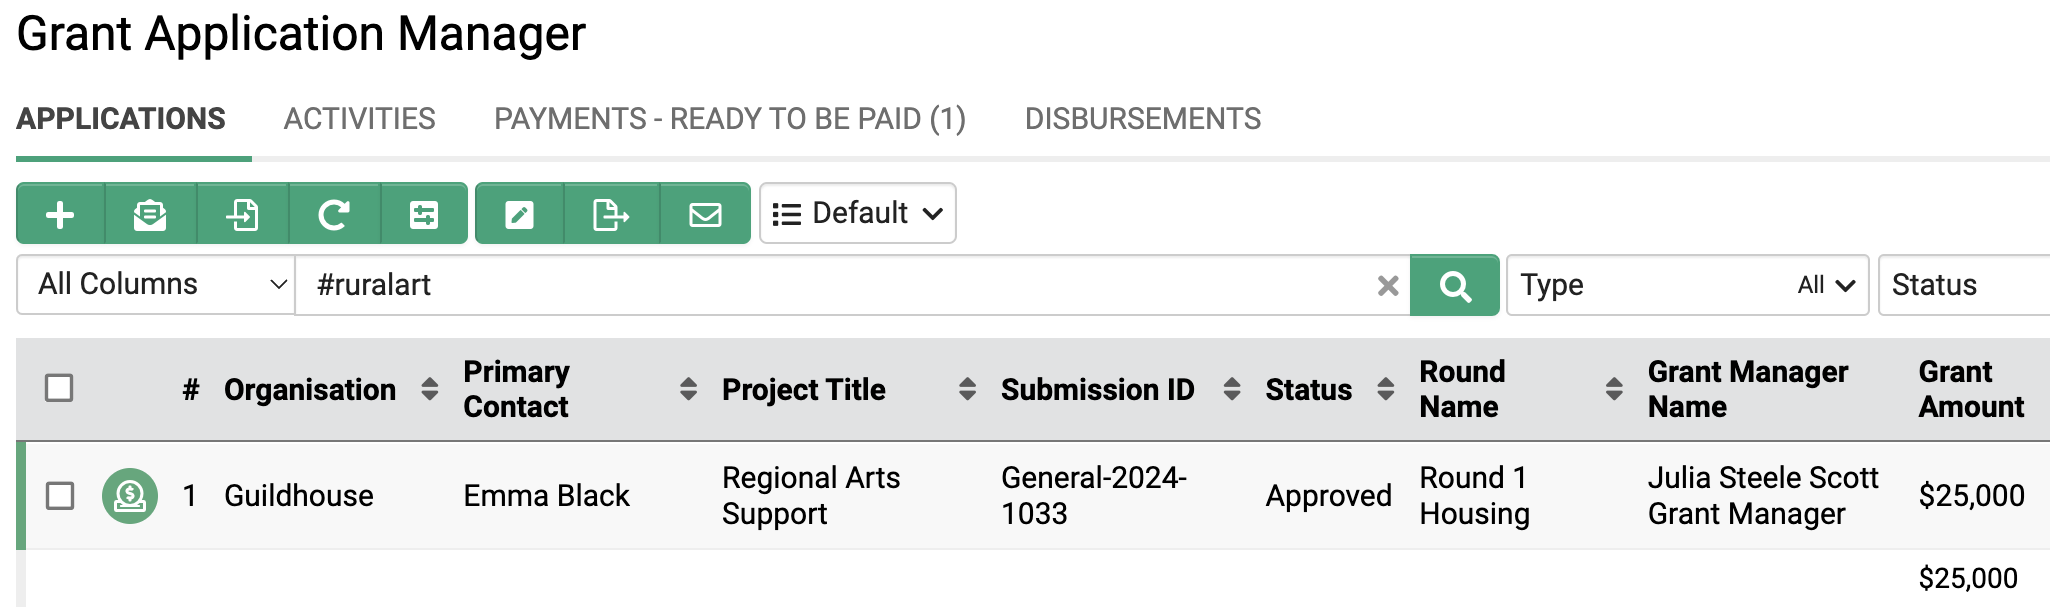The width and height of the screenshot is (2050, 610).
Task: Click the refresh arrow icon
Action: pyautogui.click(x=334, y=214)
